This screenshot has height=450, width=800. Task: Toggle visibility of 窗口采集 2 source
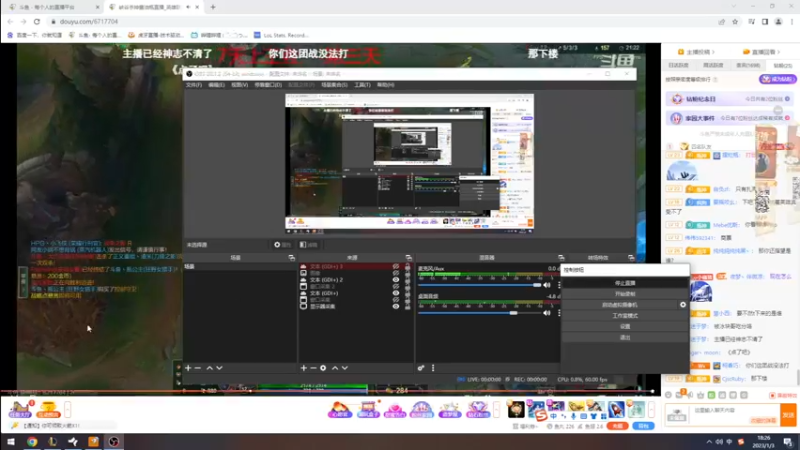(x=395, y=287)
